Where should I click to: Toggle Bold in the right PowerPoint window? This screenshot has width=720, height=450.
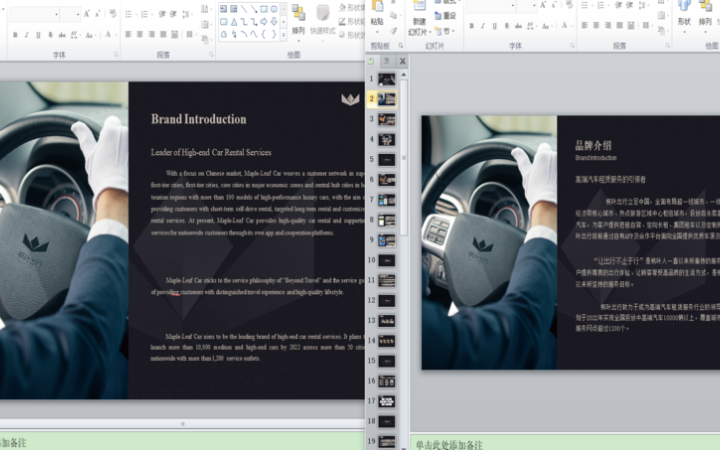coord(472,26)
